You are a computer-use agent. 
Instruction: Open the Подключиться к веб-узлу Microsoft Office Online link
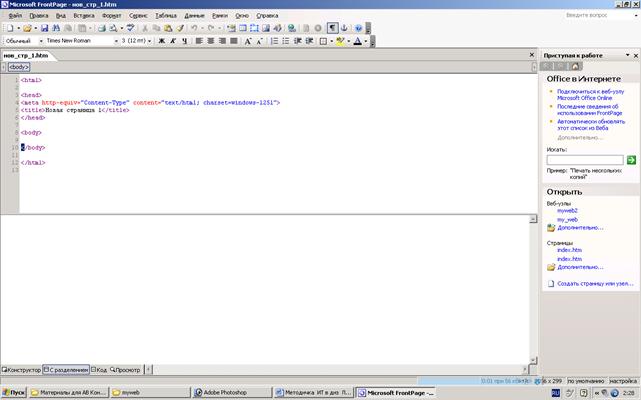pos(590,95)
